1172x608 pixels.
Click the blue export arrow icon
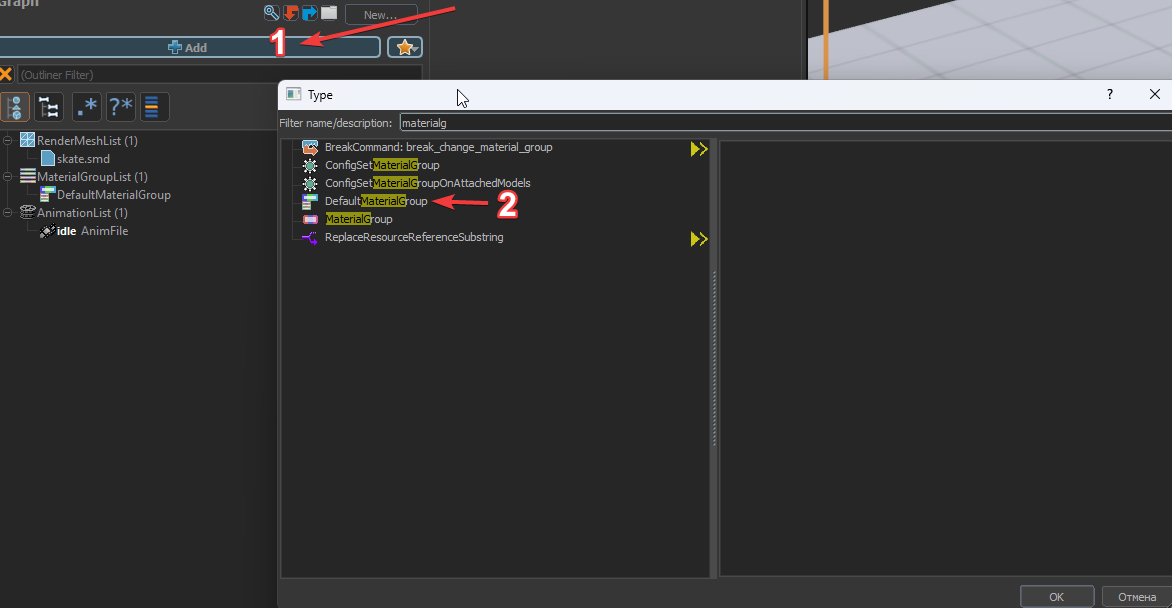[x=309, y=13]
